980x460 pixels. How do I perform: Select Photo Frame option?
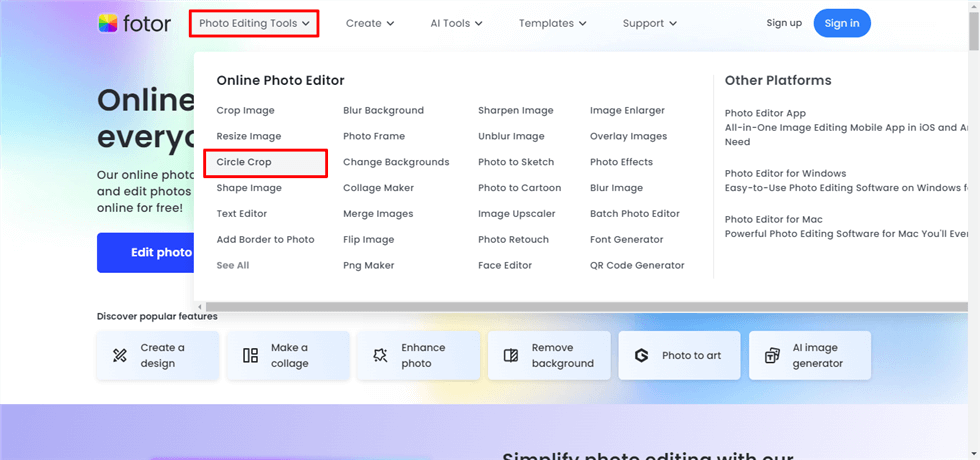coord(374,136)
